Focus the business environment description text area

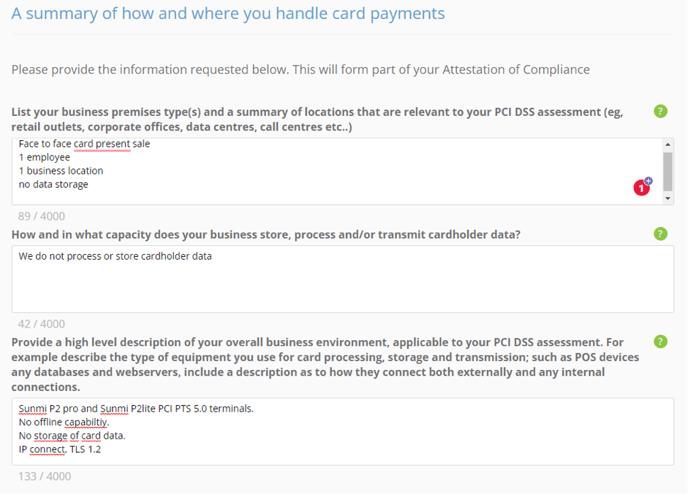pyautogui.click(x=343, y=432)
